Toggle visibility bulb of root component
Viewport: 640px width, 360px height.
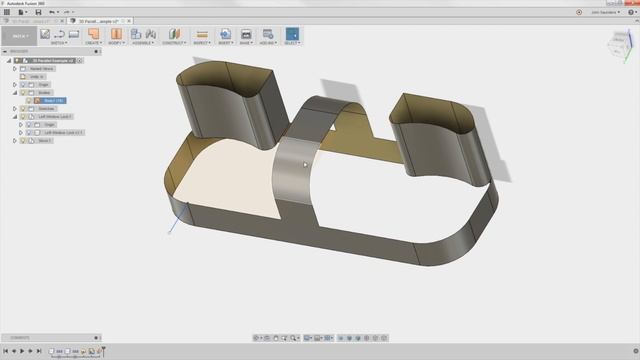point(17,60)
